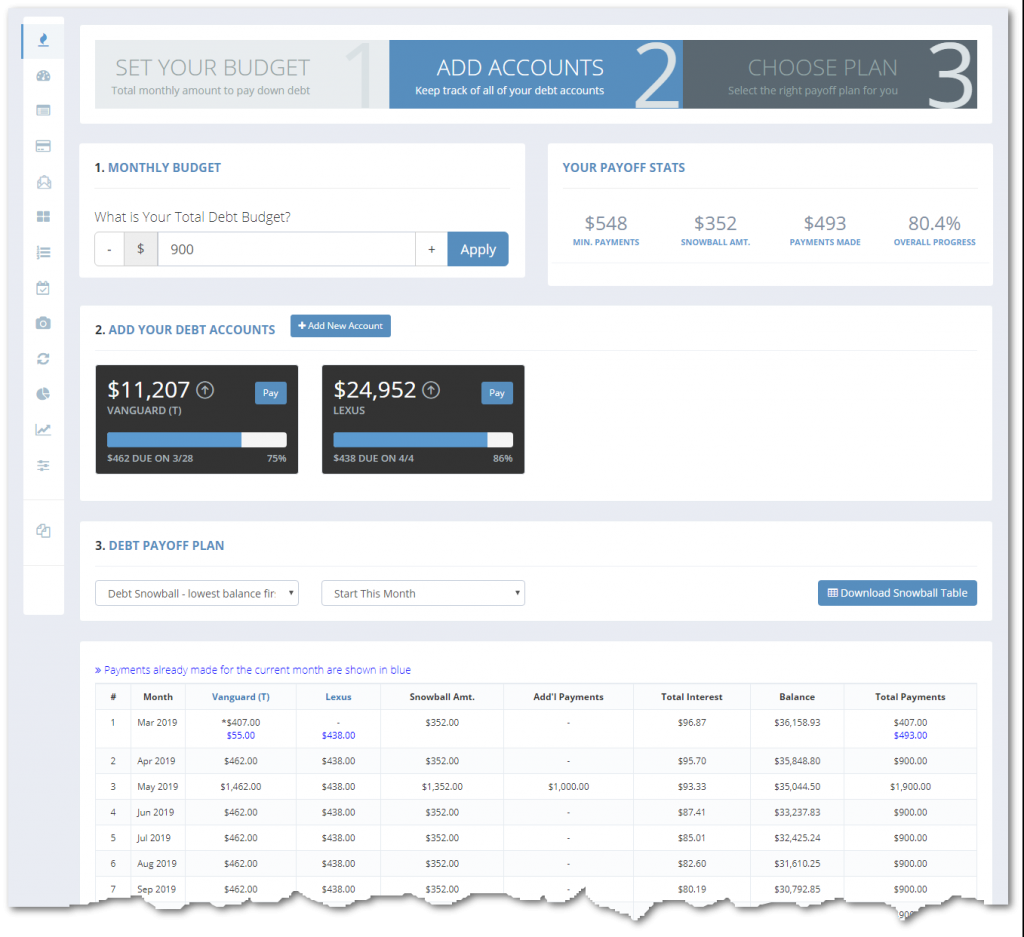
Task: Open the pie chart sidebar icon
Action: tap(42, 394)
